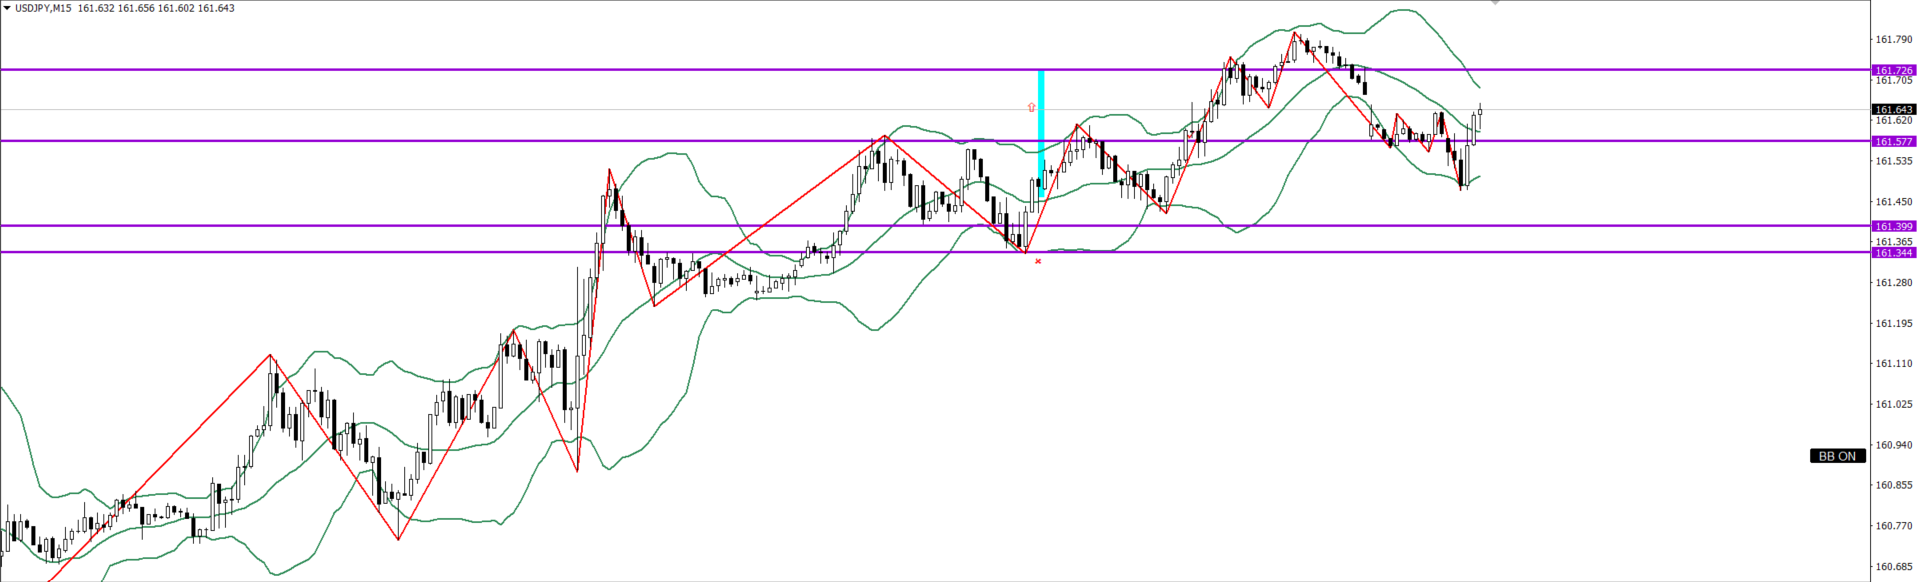Click the black 161.643 current price label
Screen dimensions: 1918x582
(x=1893, y=109)
